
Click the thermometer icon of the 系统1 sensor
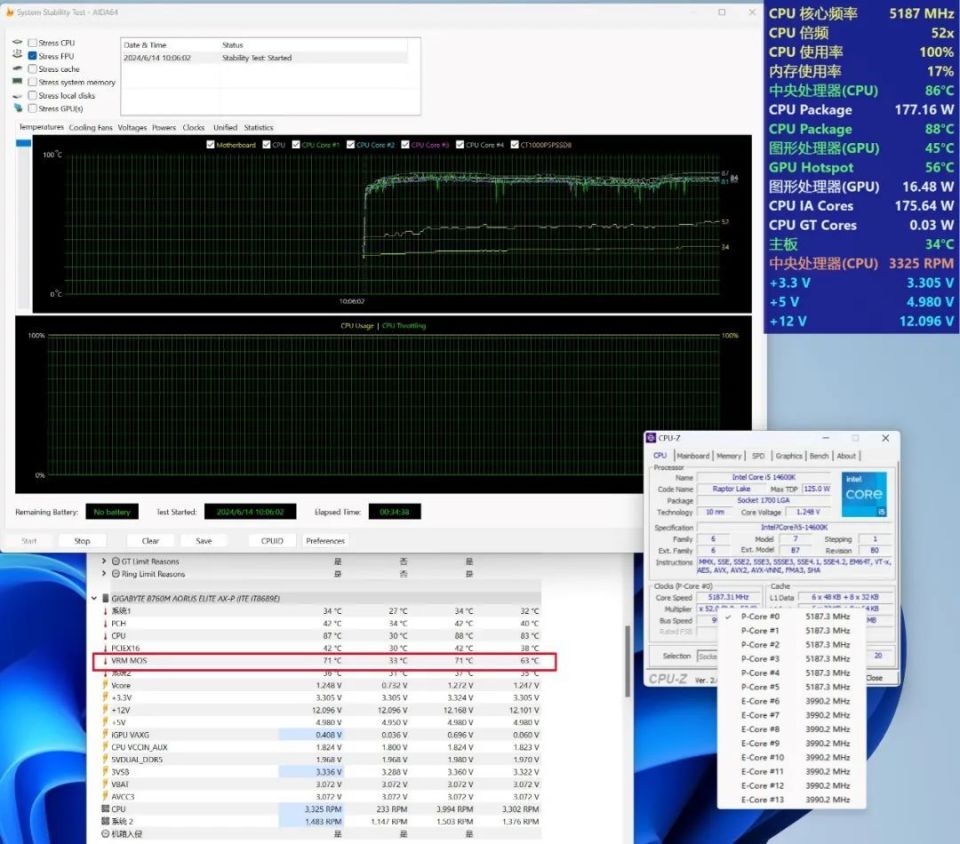point(105,611)
